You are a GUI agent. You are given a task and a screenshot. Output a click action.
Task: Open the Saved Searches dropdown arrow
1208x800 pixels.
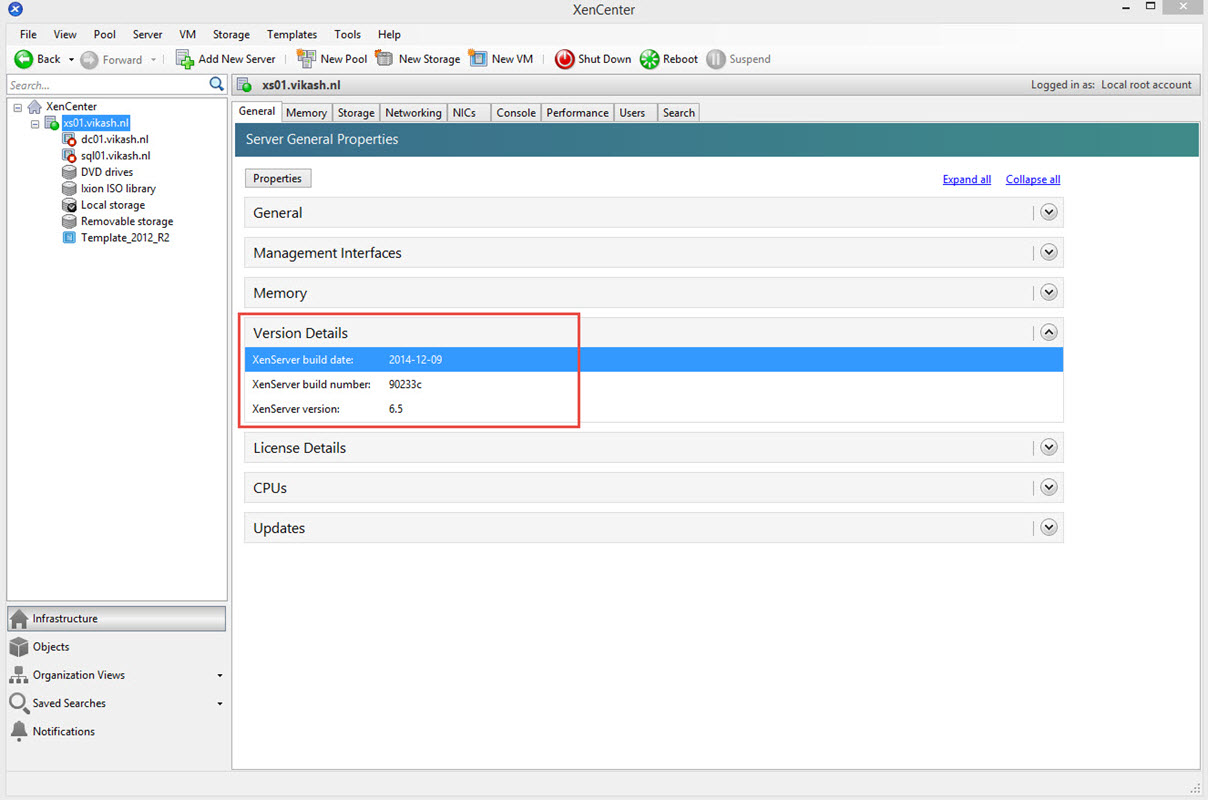click(220, 704)
